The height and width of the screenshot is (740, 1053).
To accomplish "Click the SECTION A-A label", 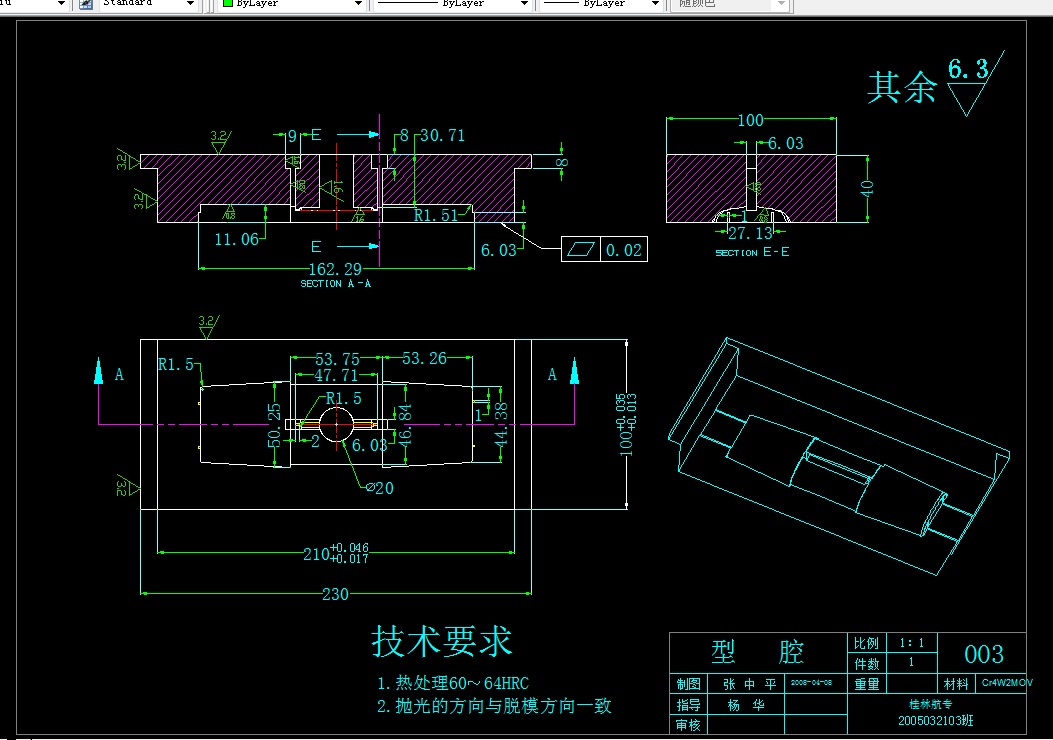I will (x=336, y=283).
